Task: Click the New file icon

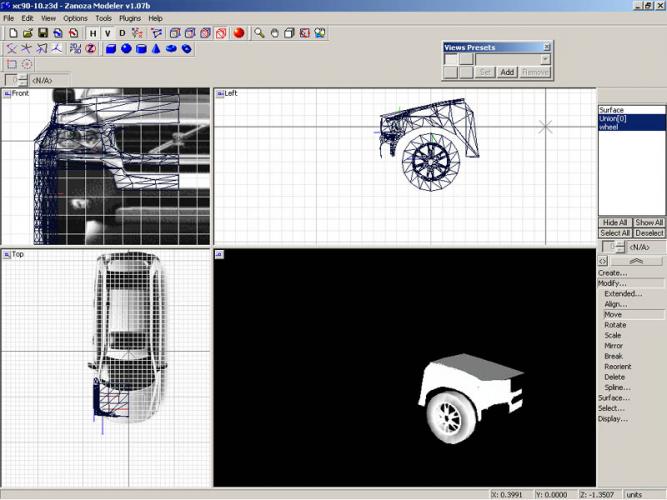Action: (x=13, y=33)
